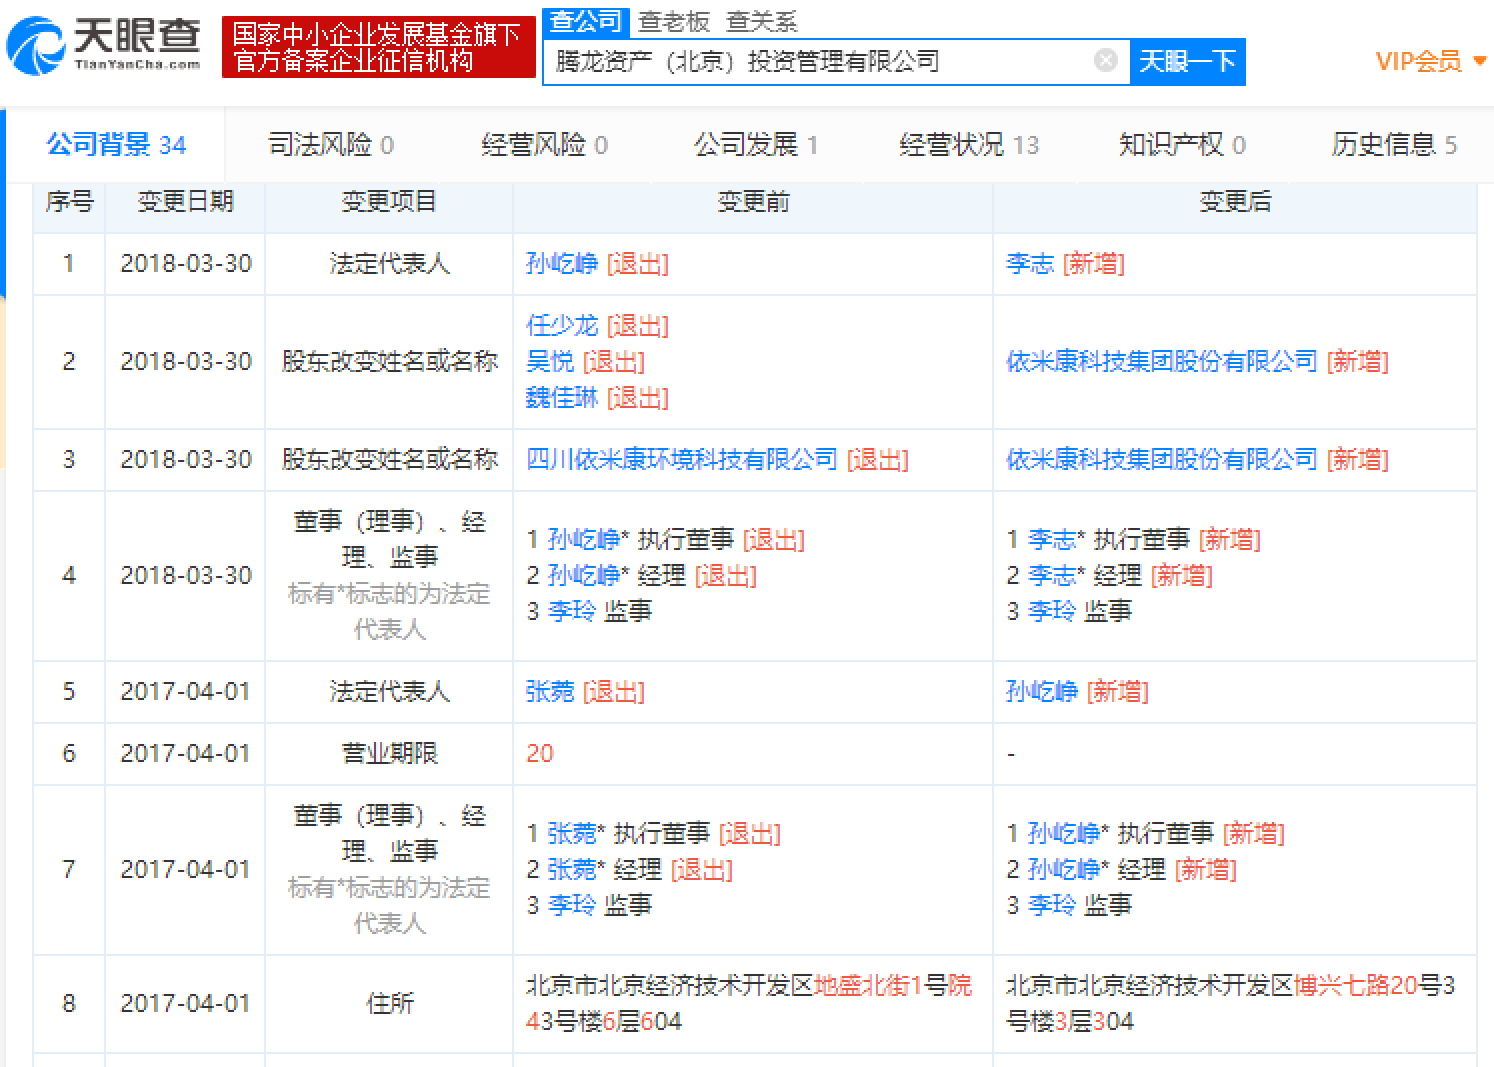Viewport: 1494px width, 1067px height.
Task: Click 李玲 监事 link in row 7 变更后
Action: 1052,905
